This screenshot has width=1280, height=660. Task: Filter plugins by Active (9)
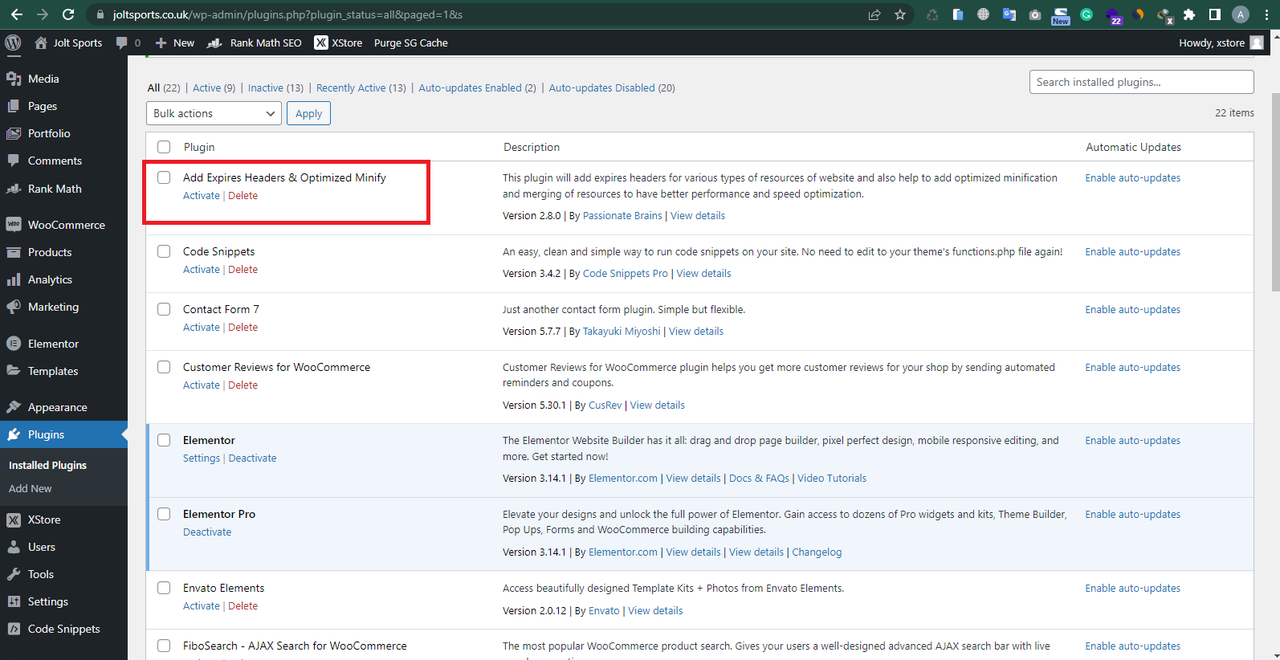[x=214, y=88]
